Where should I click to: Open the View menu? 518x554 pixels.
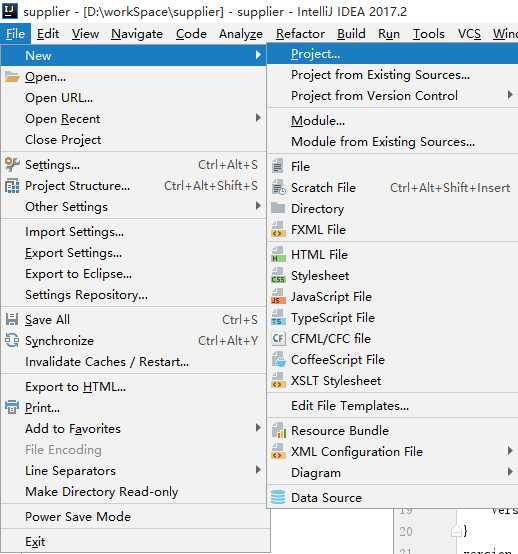point(86,34)
